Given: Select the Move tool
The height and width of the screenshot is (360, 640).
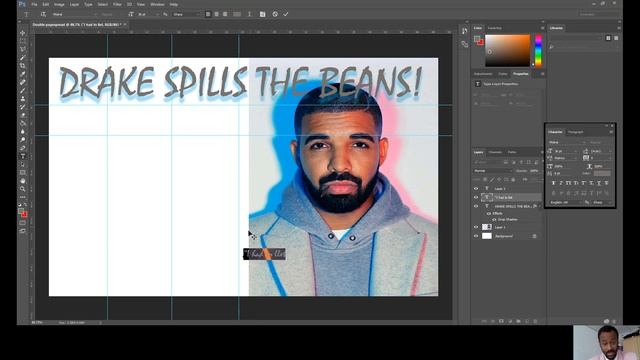Looking at the screenshot, I should (x=22, y=33).
